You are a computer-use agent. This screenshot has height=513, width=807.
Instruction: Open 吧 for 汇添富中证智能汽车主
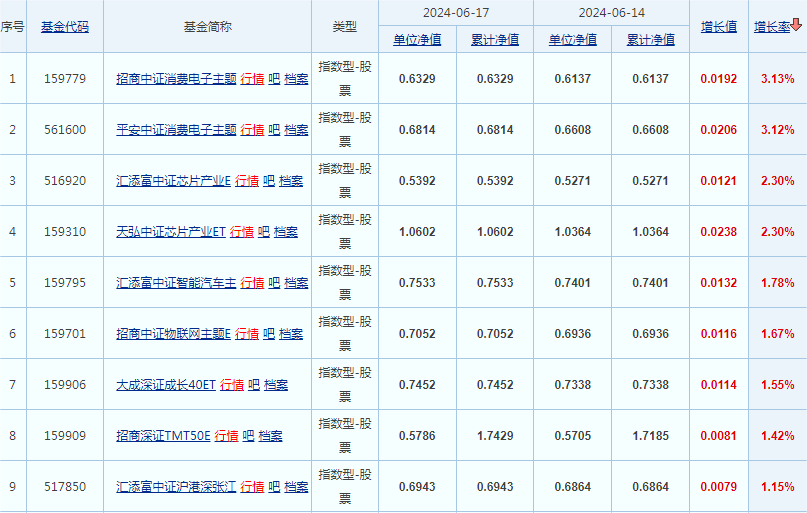(x=274, y=282)
